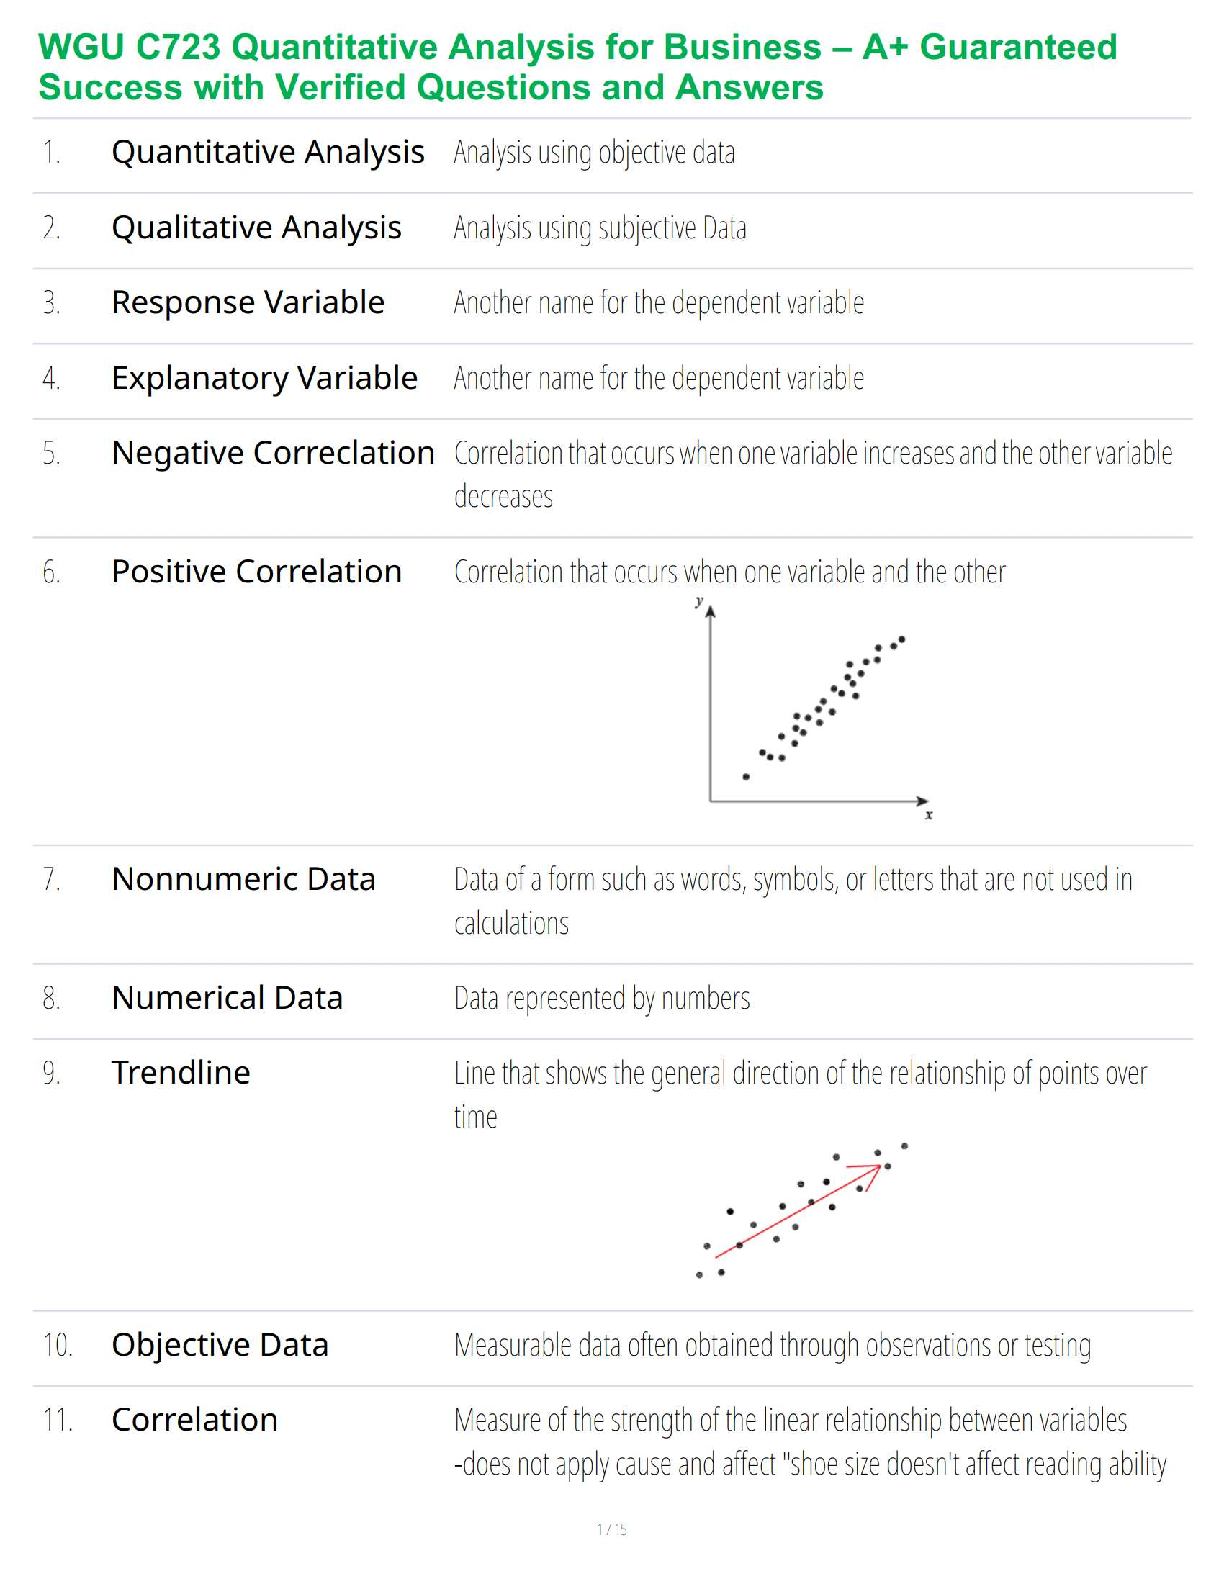1224x1584 pixels.
Task: Click the Correlation term in row 11
Action: (194, 1420)
